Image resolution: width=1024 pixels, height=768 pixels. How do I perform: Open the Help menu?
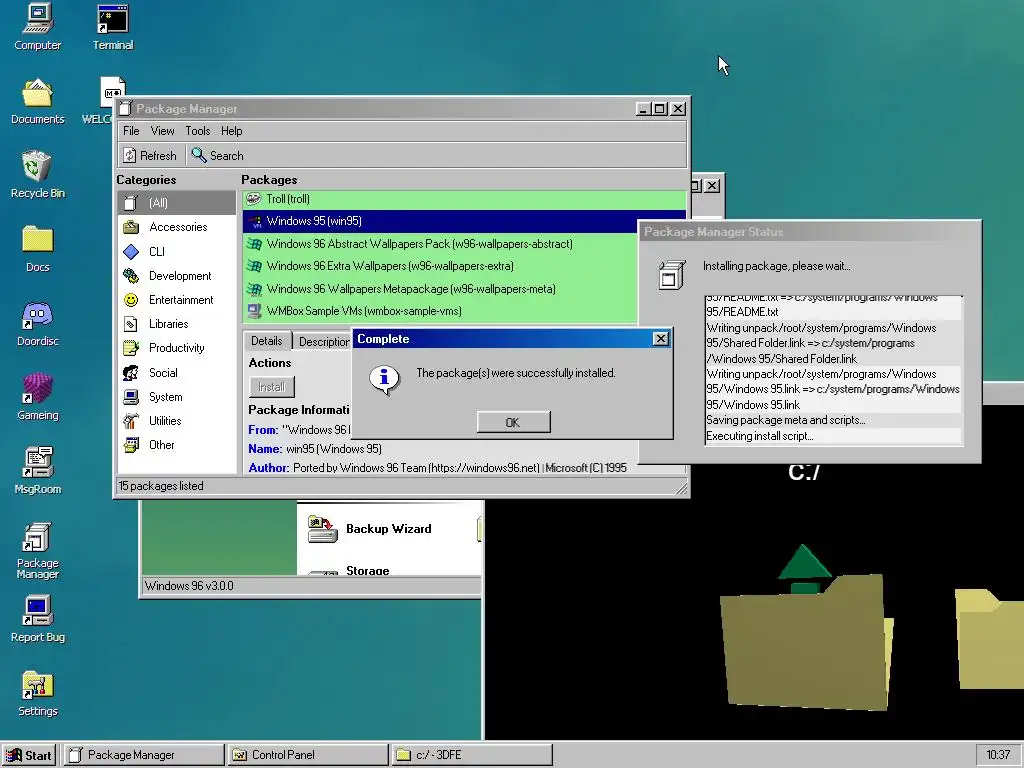(231, 131)
